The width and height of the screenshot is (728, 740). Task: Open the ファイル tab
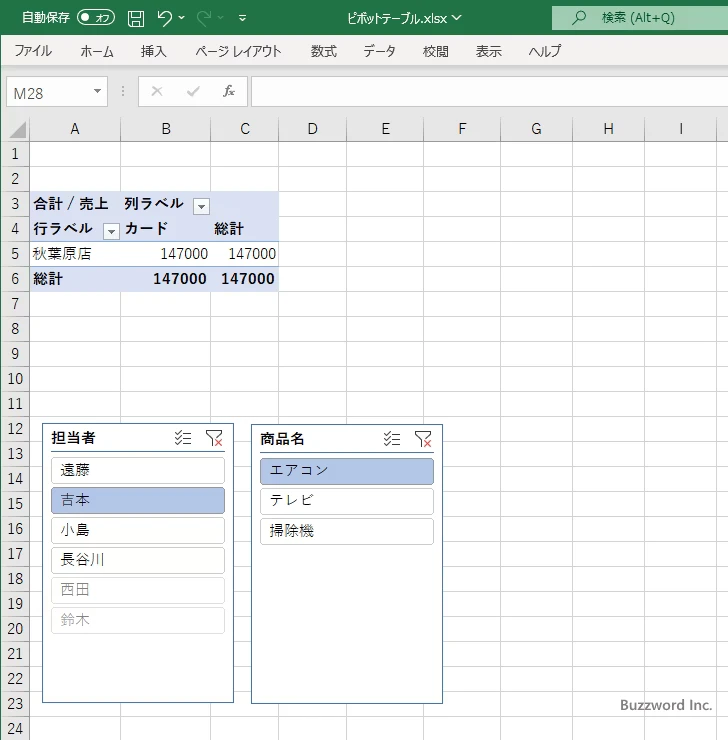[x=33, y=51]
